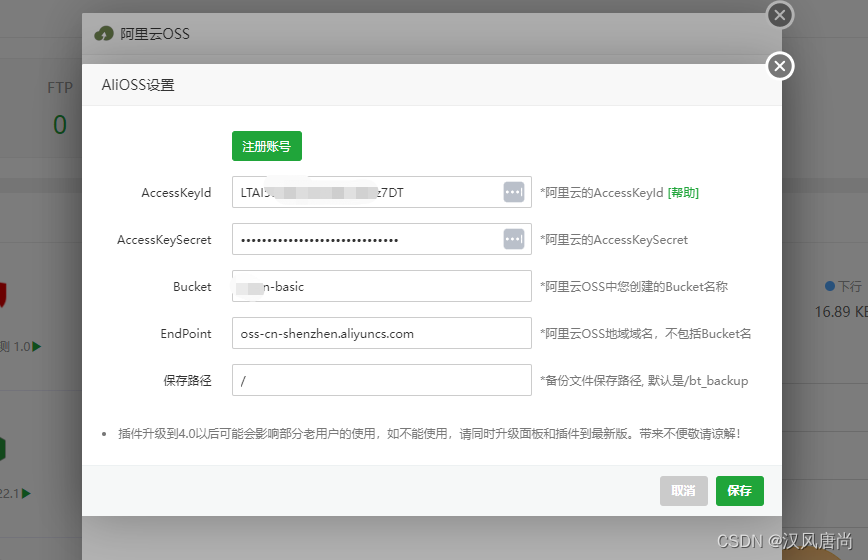Click the EndPoint input field
868x560 pixels.
(381, 333)
